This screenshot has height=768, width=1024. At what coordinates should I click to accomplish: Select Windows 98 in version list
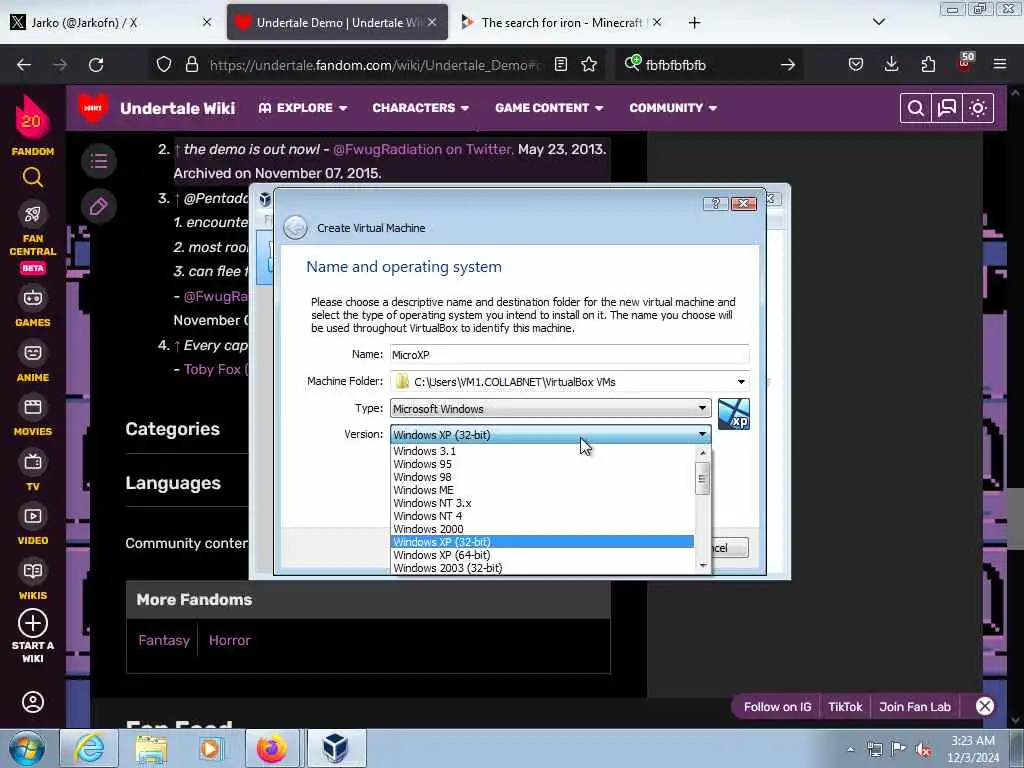542,477
